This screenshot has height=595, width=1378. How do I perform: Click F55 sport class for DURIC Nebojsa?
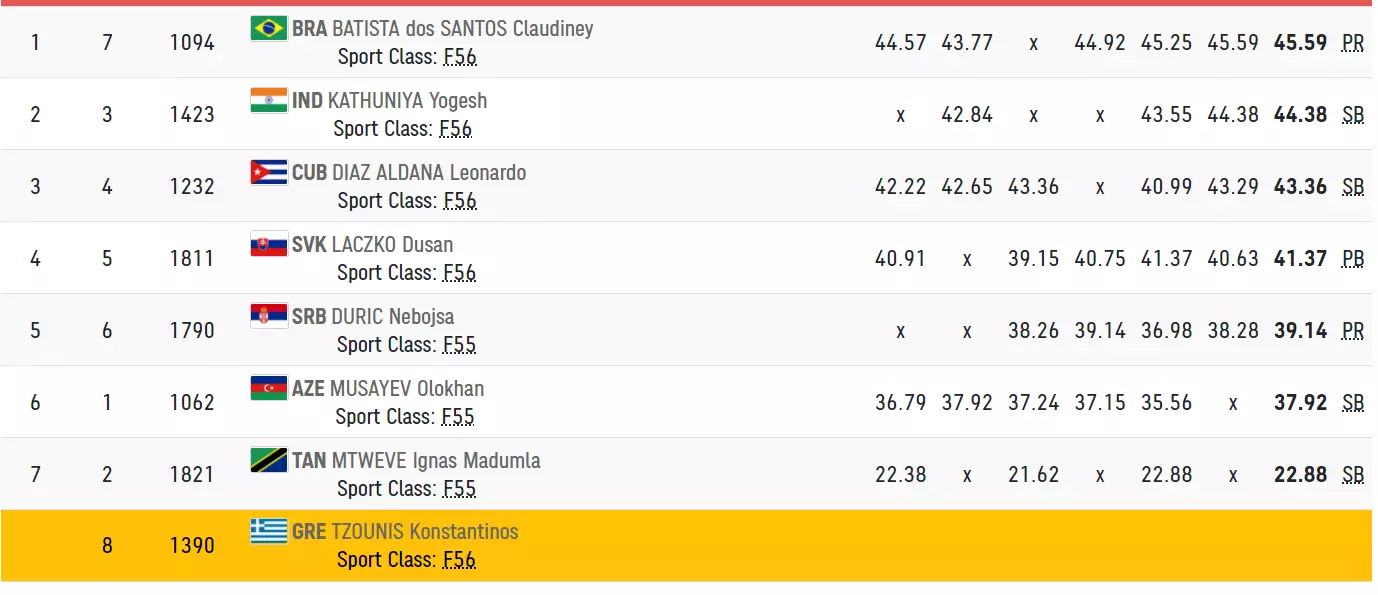point(459,345)
